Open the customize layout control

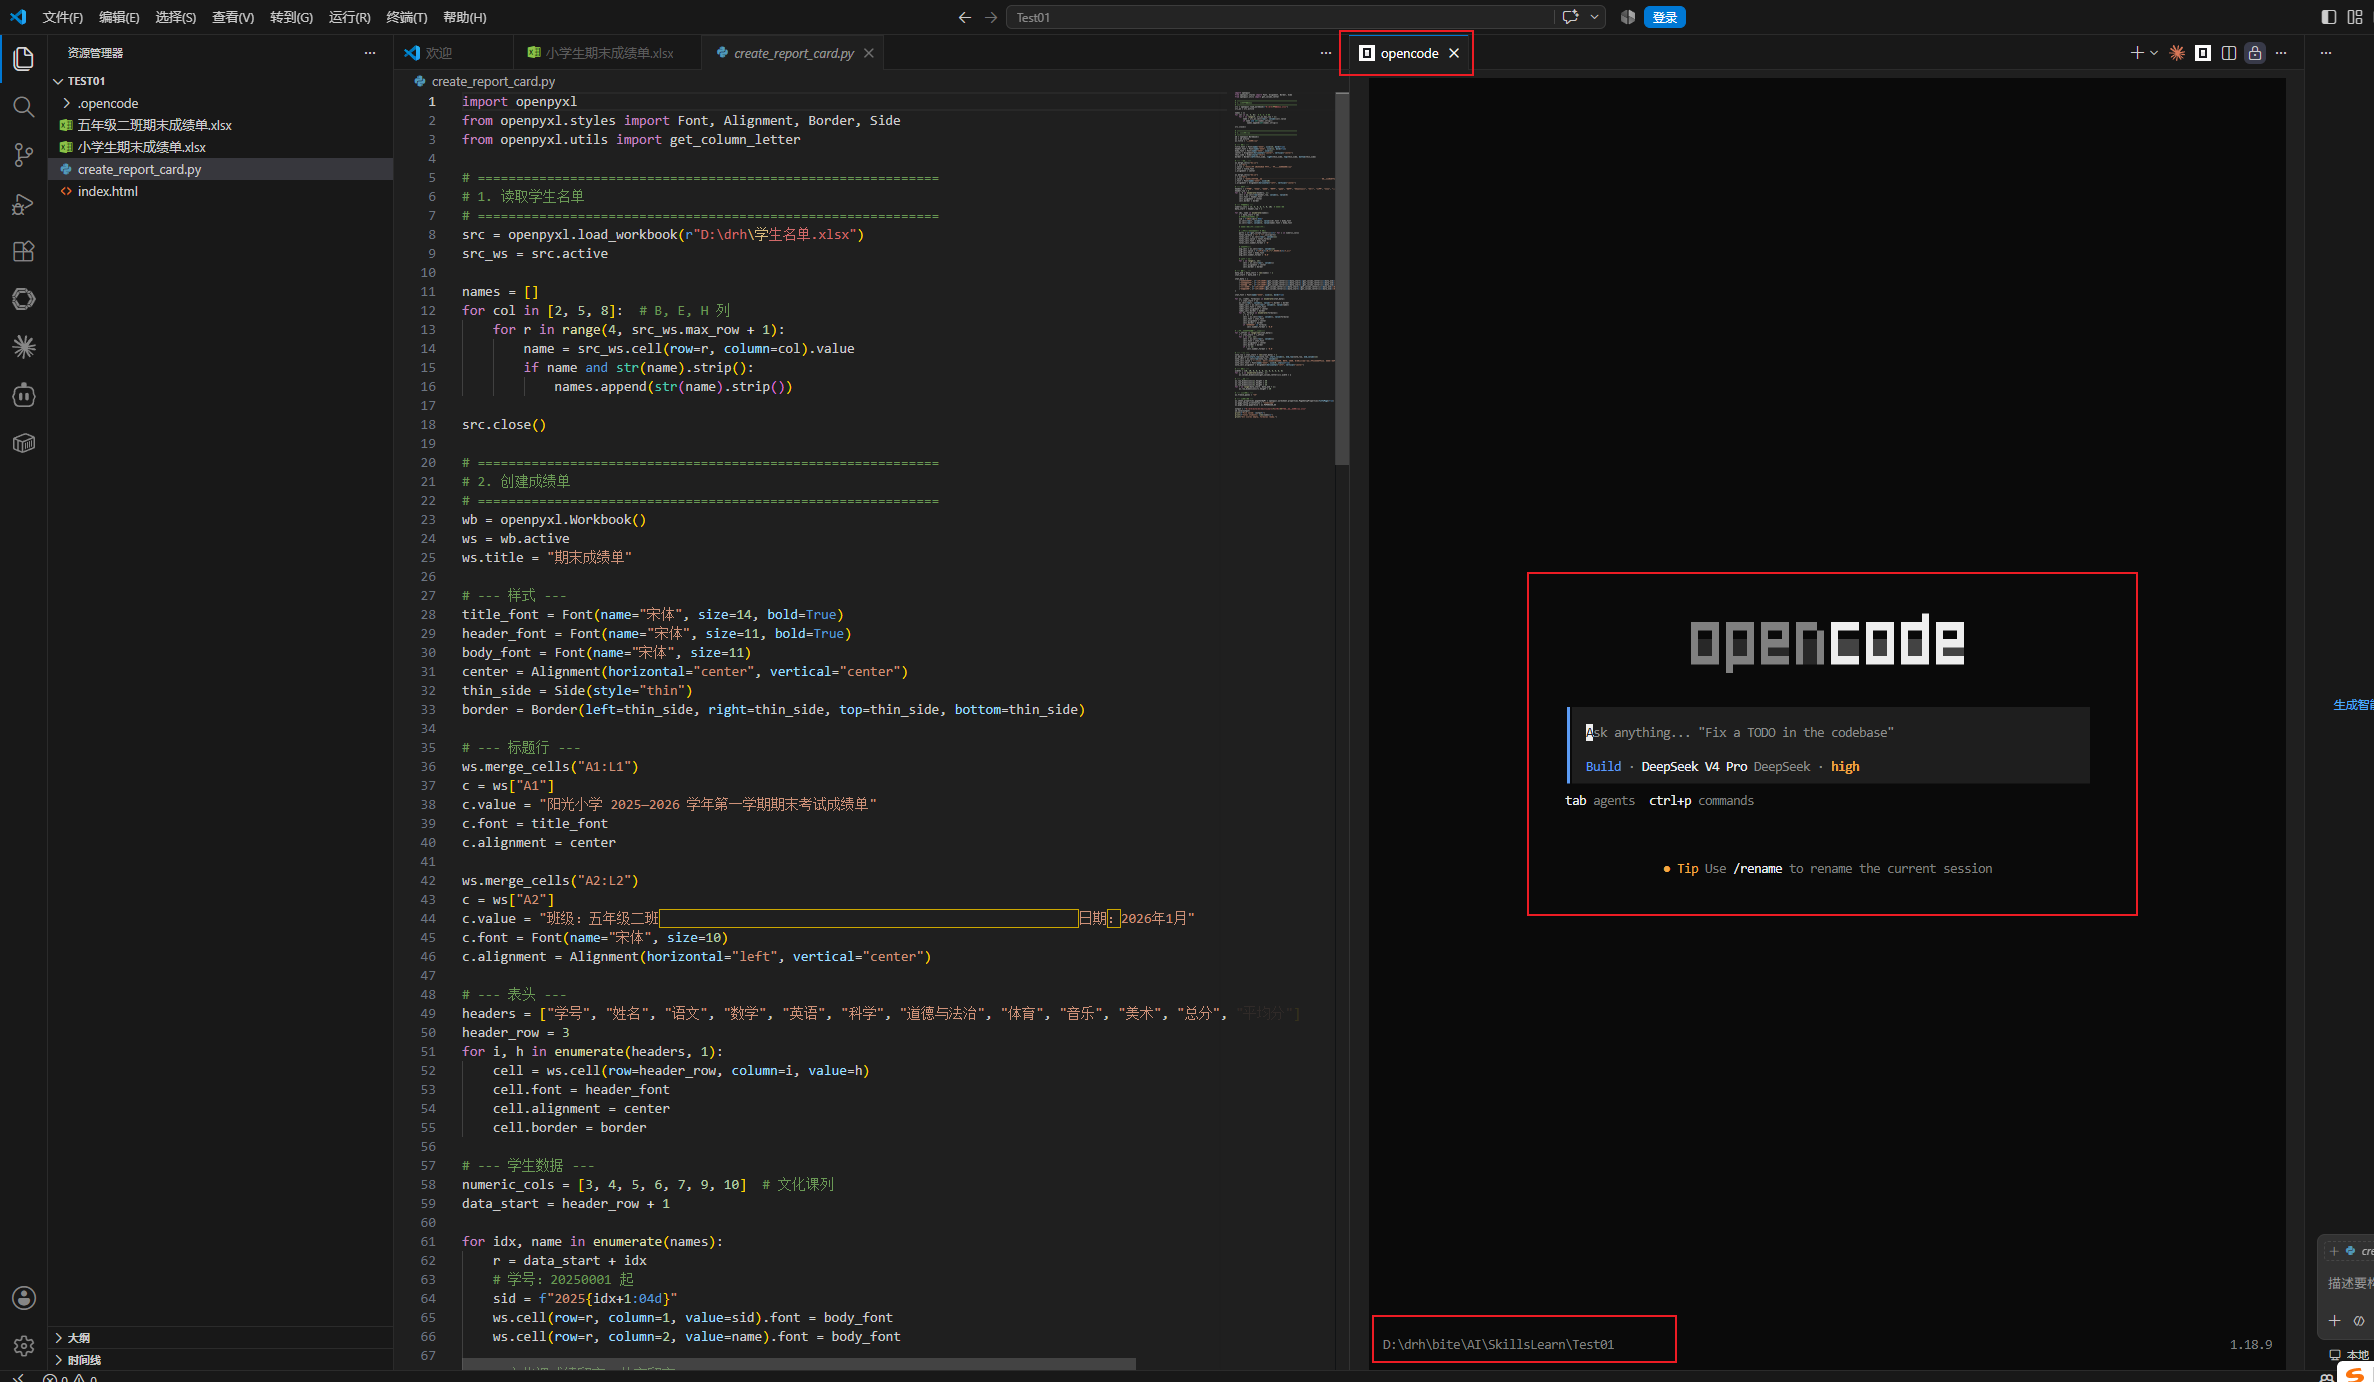[2355, 17]
